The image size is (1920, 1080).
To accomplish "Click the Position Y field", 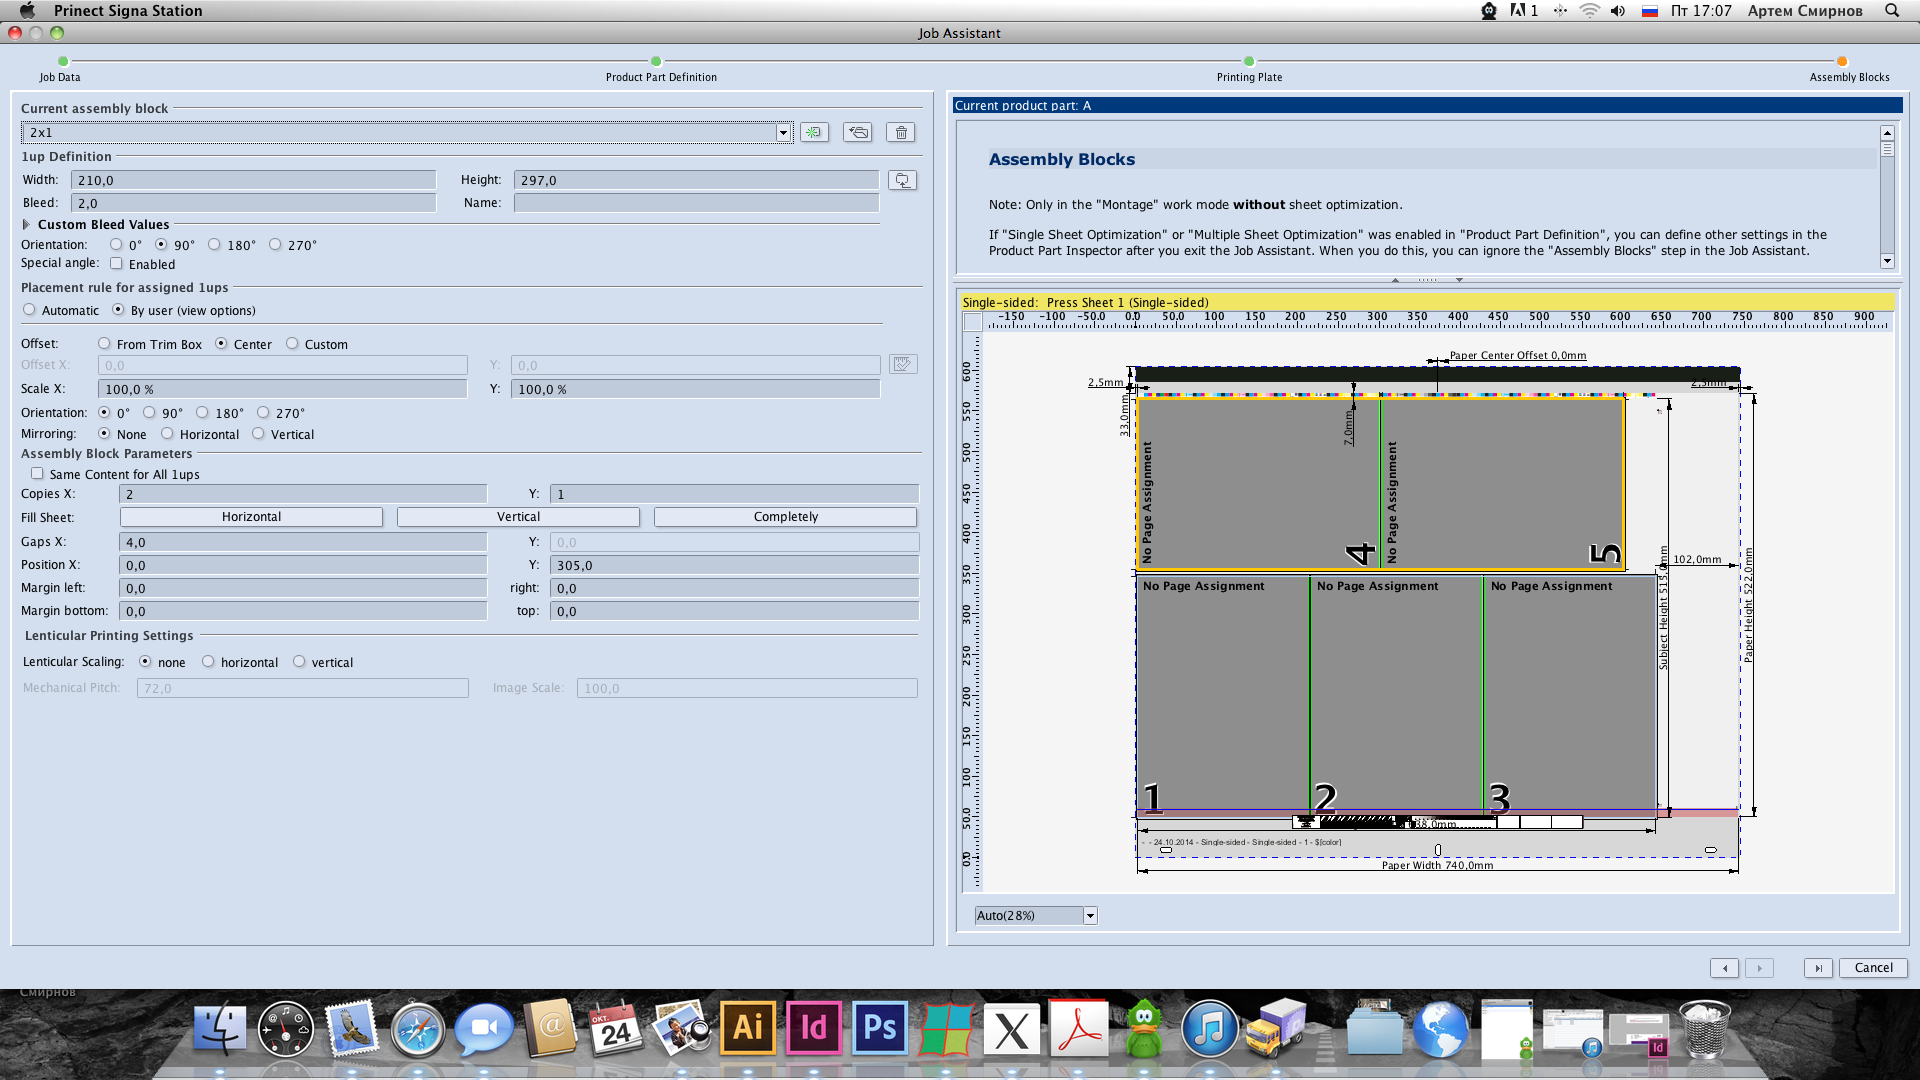I will click(734, 565).
